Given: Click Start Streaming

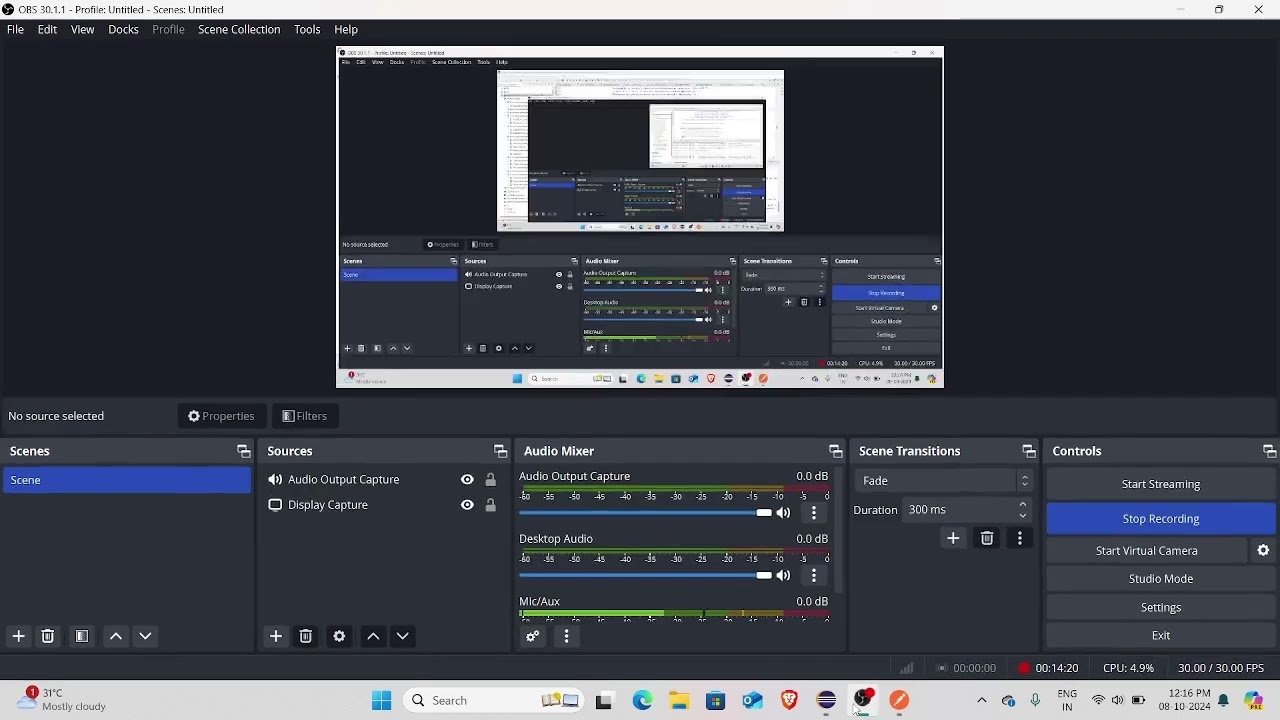Looking at the screenshot, I should click(x=1160, y=484).
